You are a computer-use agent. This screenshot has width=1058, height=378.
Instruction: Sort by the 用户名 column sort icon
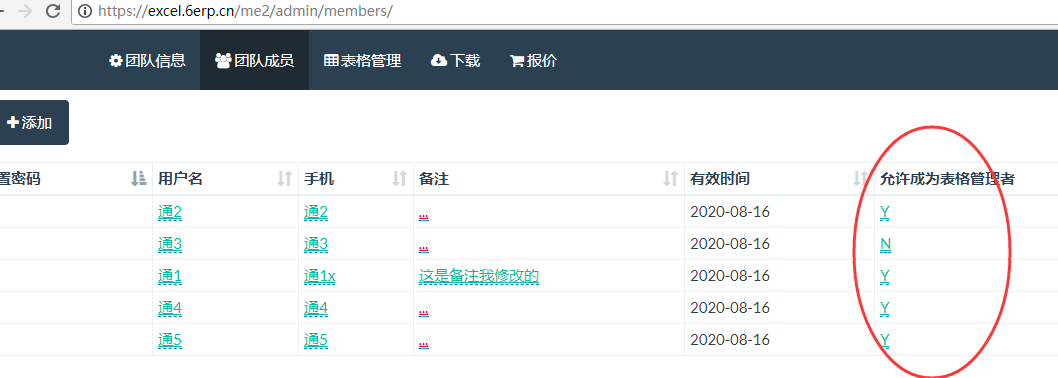click(285, 179)
